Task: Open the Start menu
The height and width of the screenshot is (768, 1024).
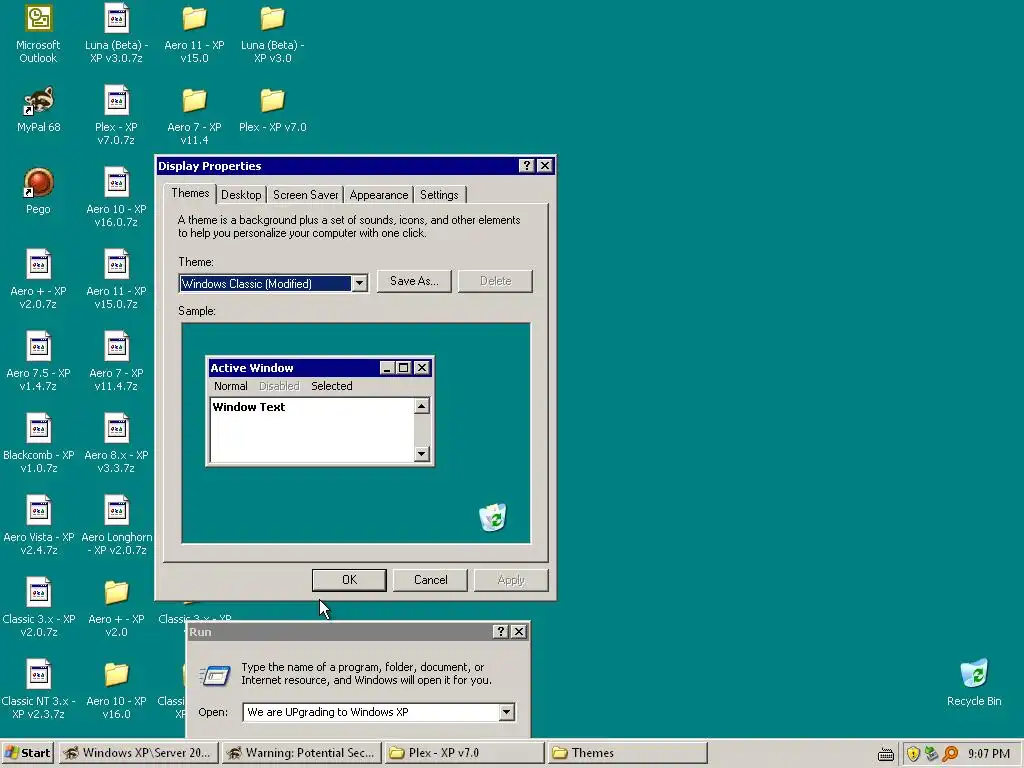Action: (x=27, y=753)
